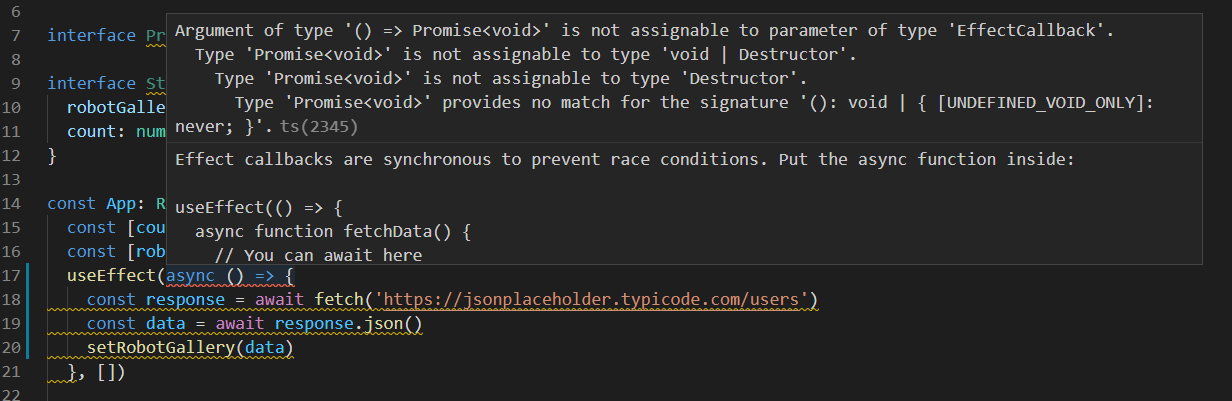Click line number 20 in the gutter
This screenshot has height=401, width=1232.
[x=14, y=348]
